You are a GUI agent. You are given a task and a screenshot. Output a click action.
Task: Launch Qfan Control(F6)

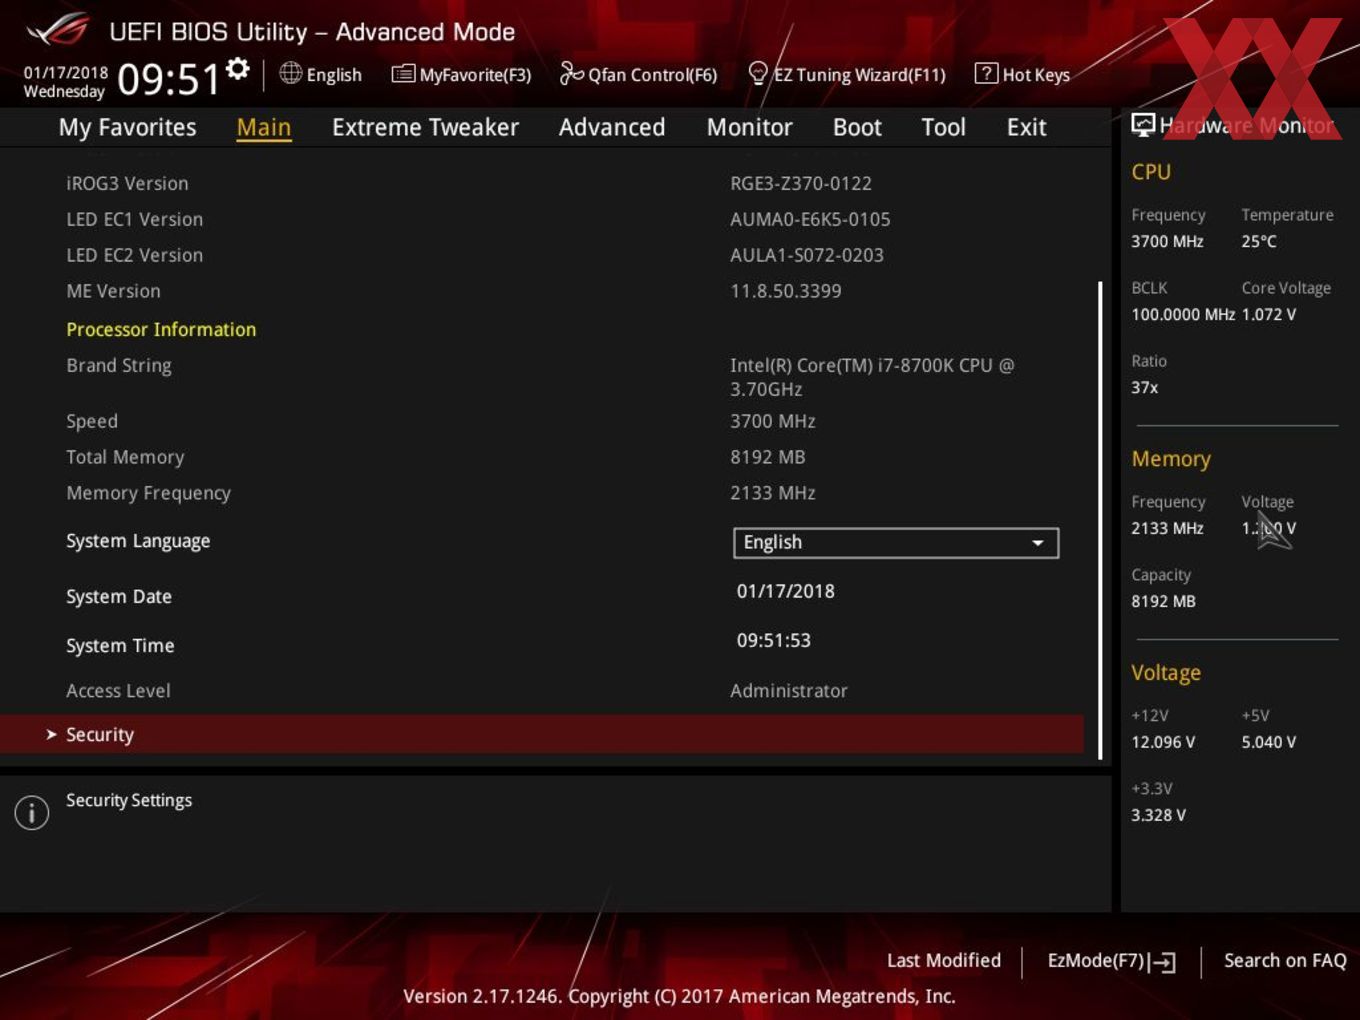638,74
